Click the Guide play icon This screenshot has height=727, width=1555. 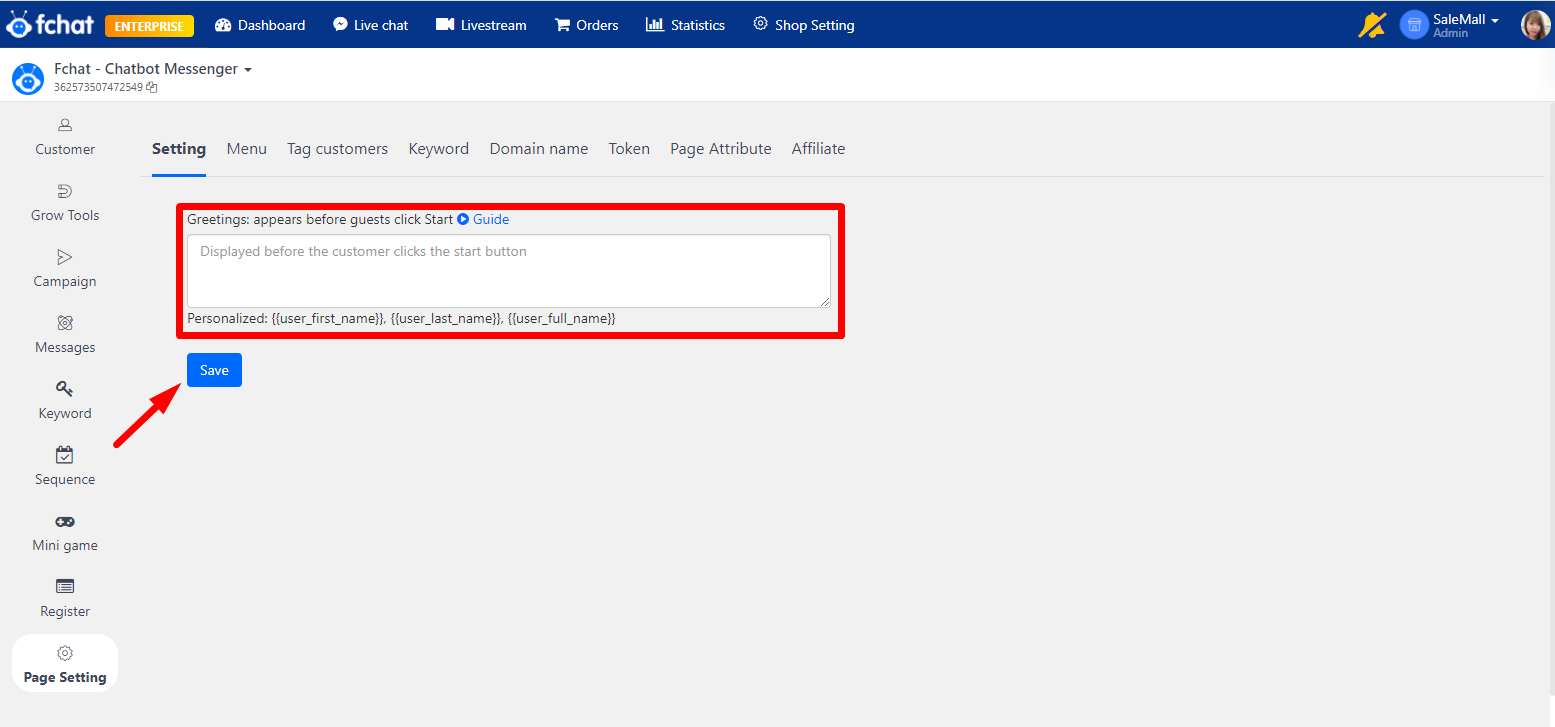pos(463,219)
